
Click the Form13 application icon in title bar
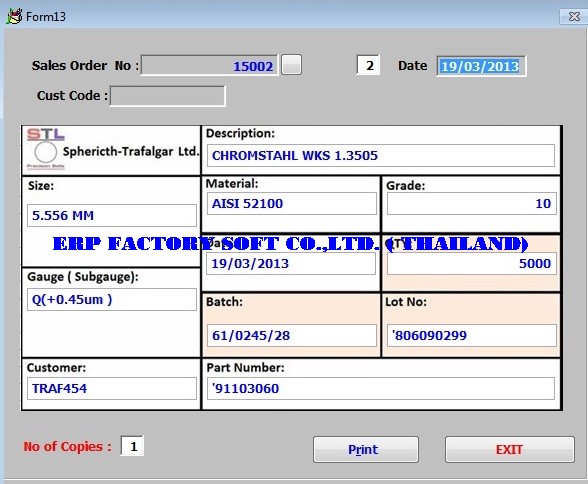pyautogui.click(x=14, y=16)
